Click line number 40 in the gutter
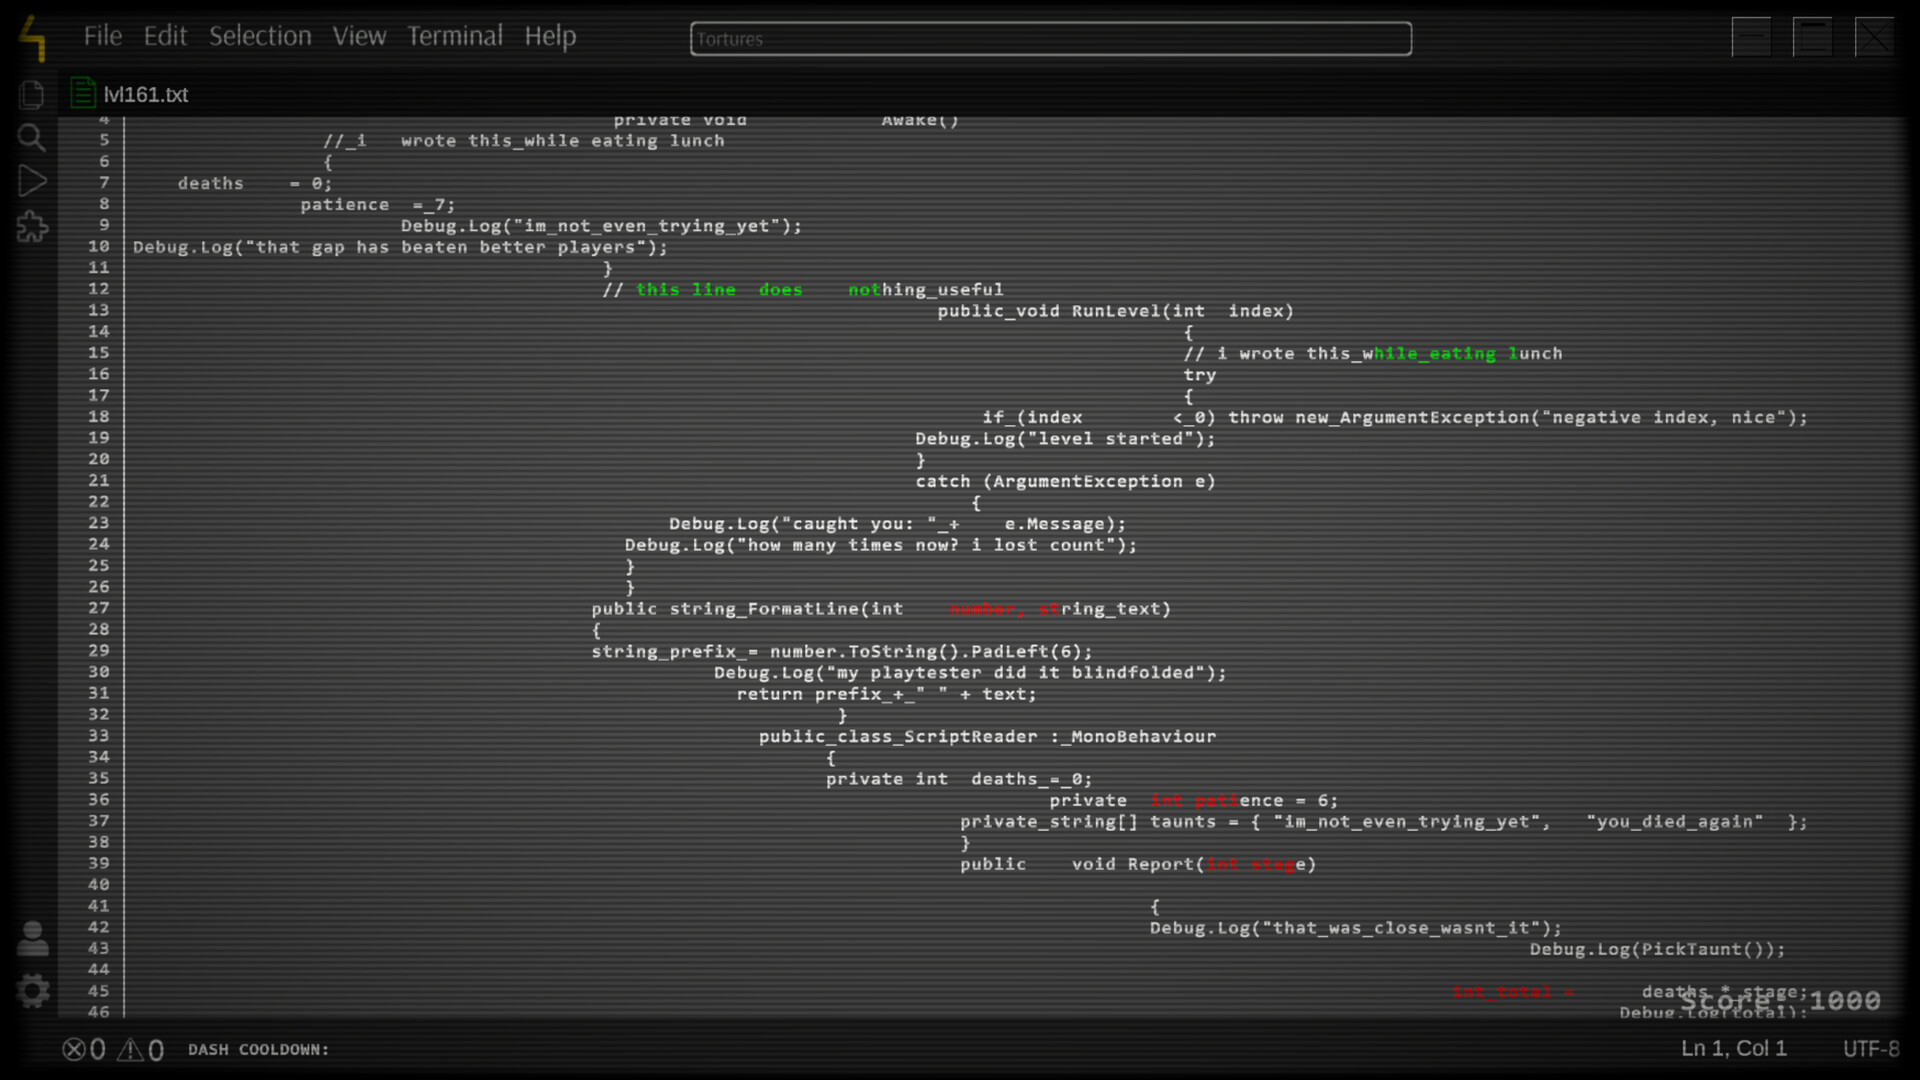 [99, 884]
